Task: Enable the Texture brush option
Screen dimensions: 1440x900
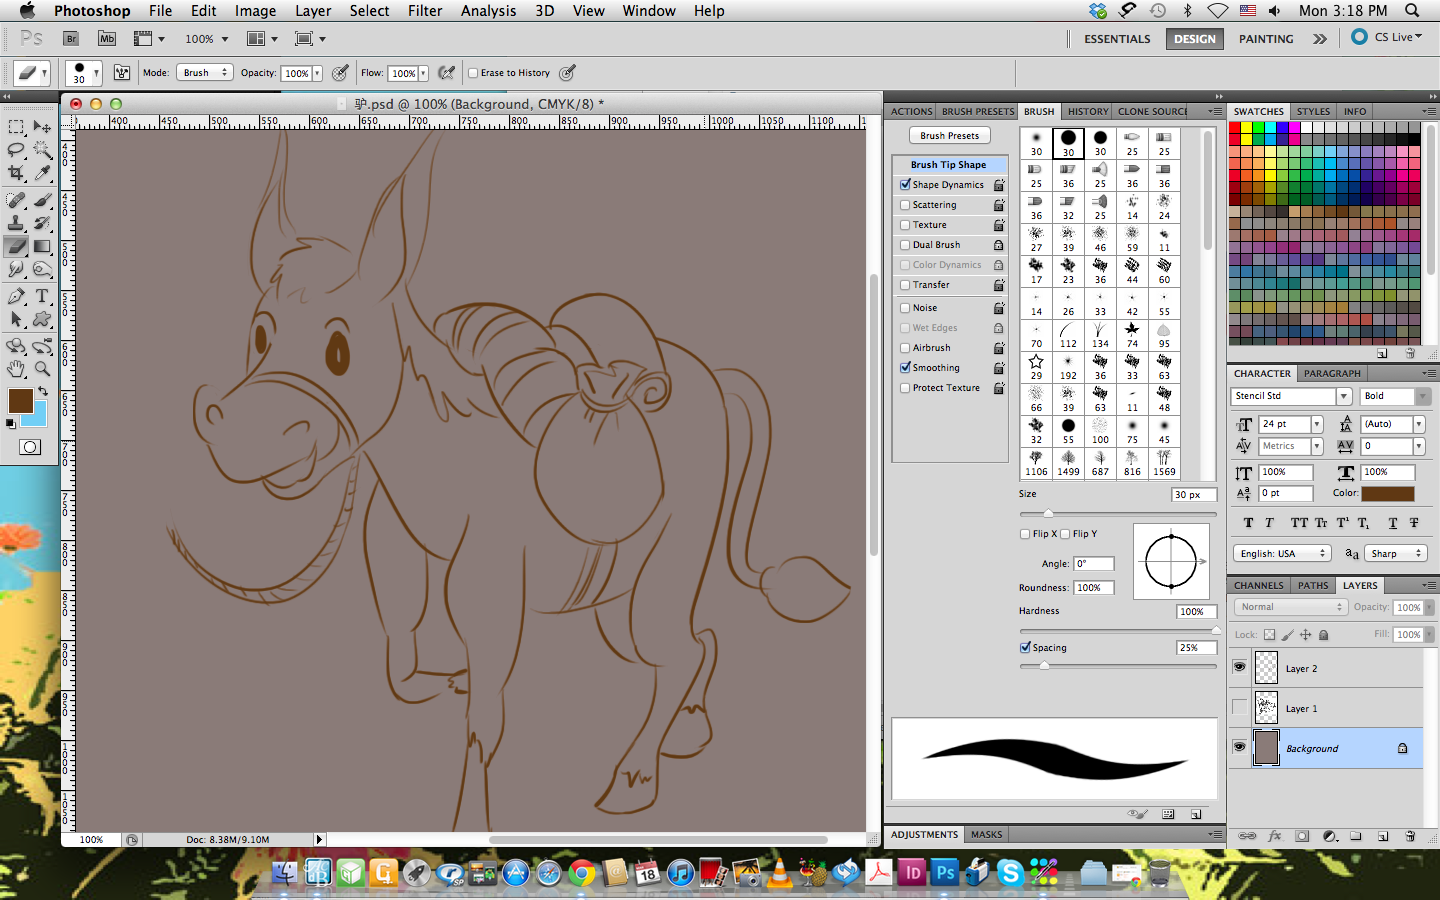Action: click(x=905, y=224)
